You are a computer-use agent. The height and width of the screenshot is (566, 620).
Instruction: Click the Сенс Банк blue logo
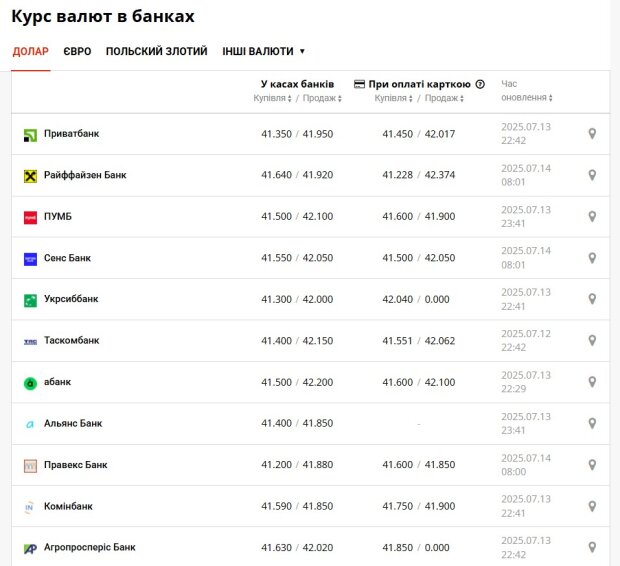coord(30,259)
